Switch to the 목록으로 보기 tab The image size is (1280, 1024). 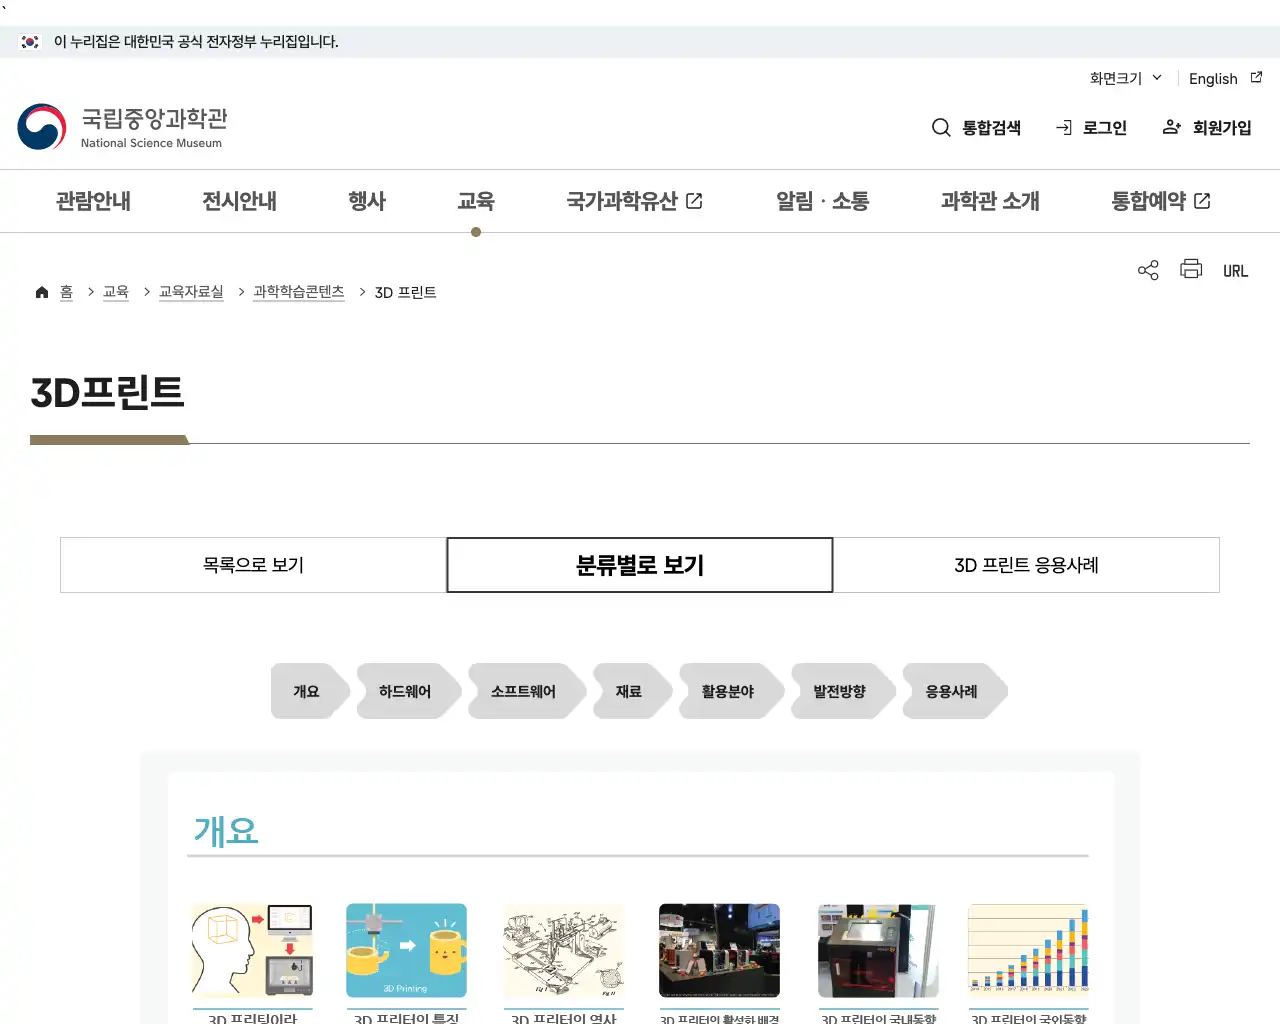pyautogui.click(x=253, y=565)
